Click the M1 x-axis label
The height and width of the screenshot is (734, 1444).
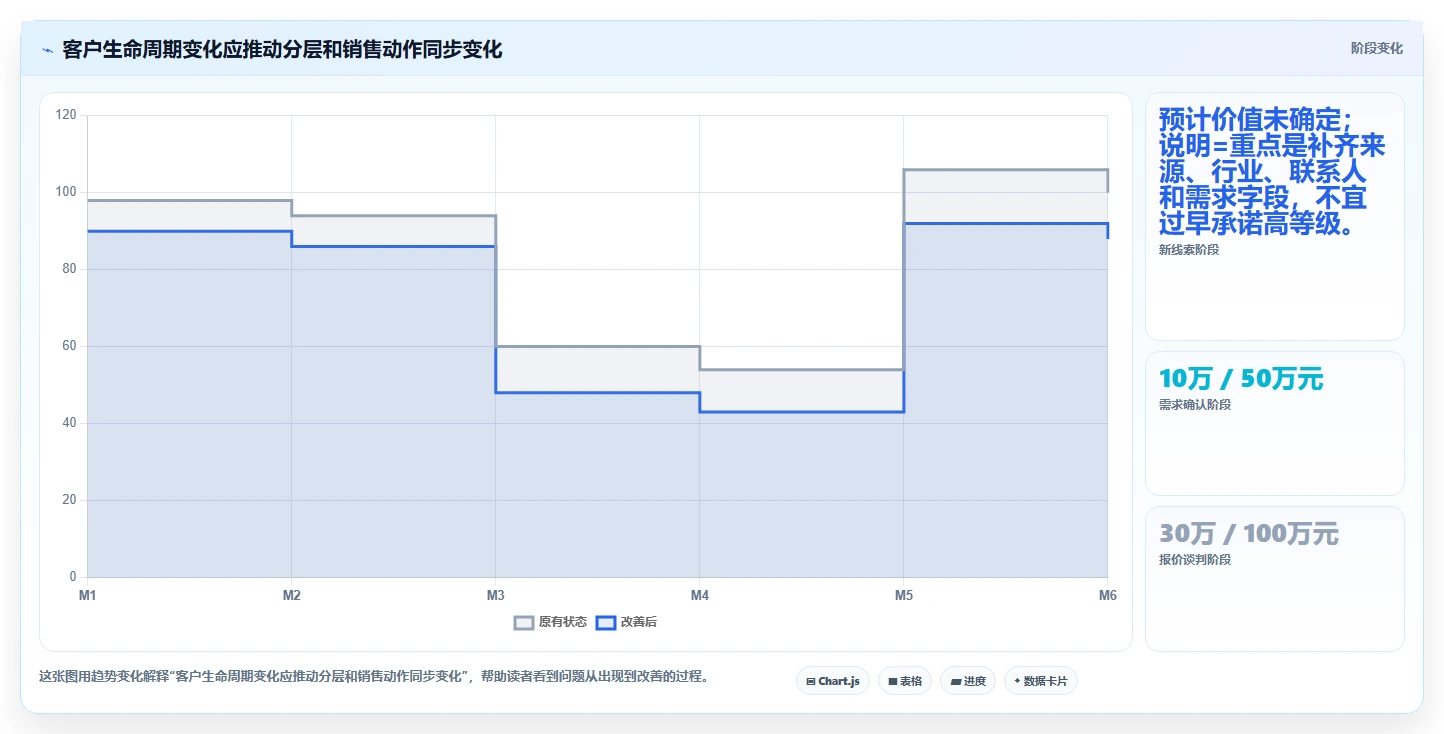click(x=88, y=596)
